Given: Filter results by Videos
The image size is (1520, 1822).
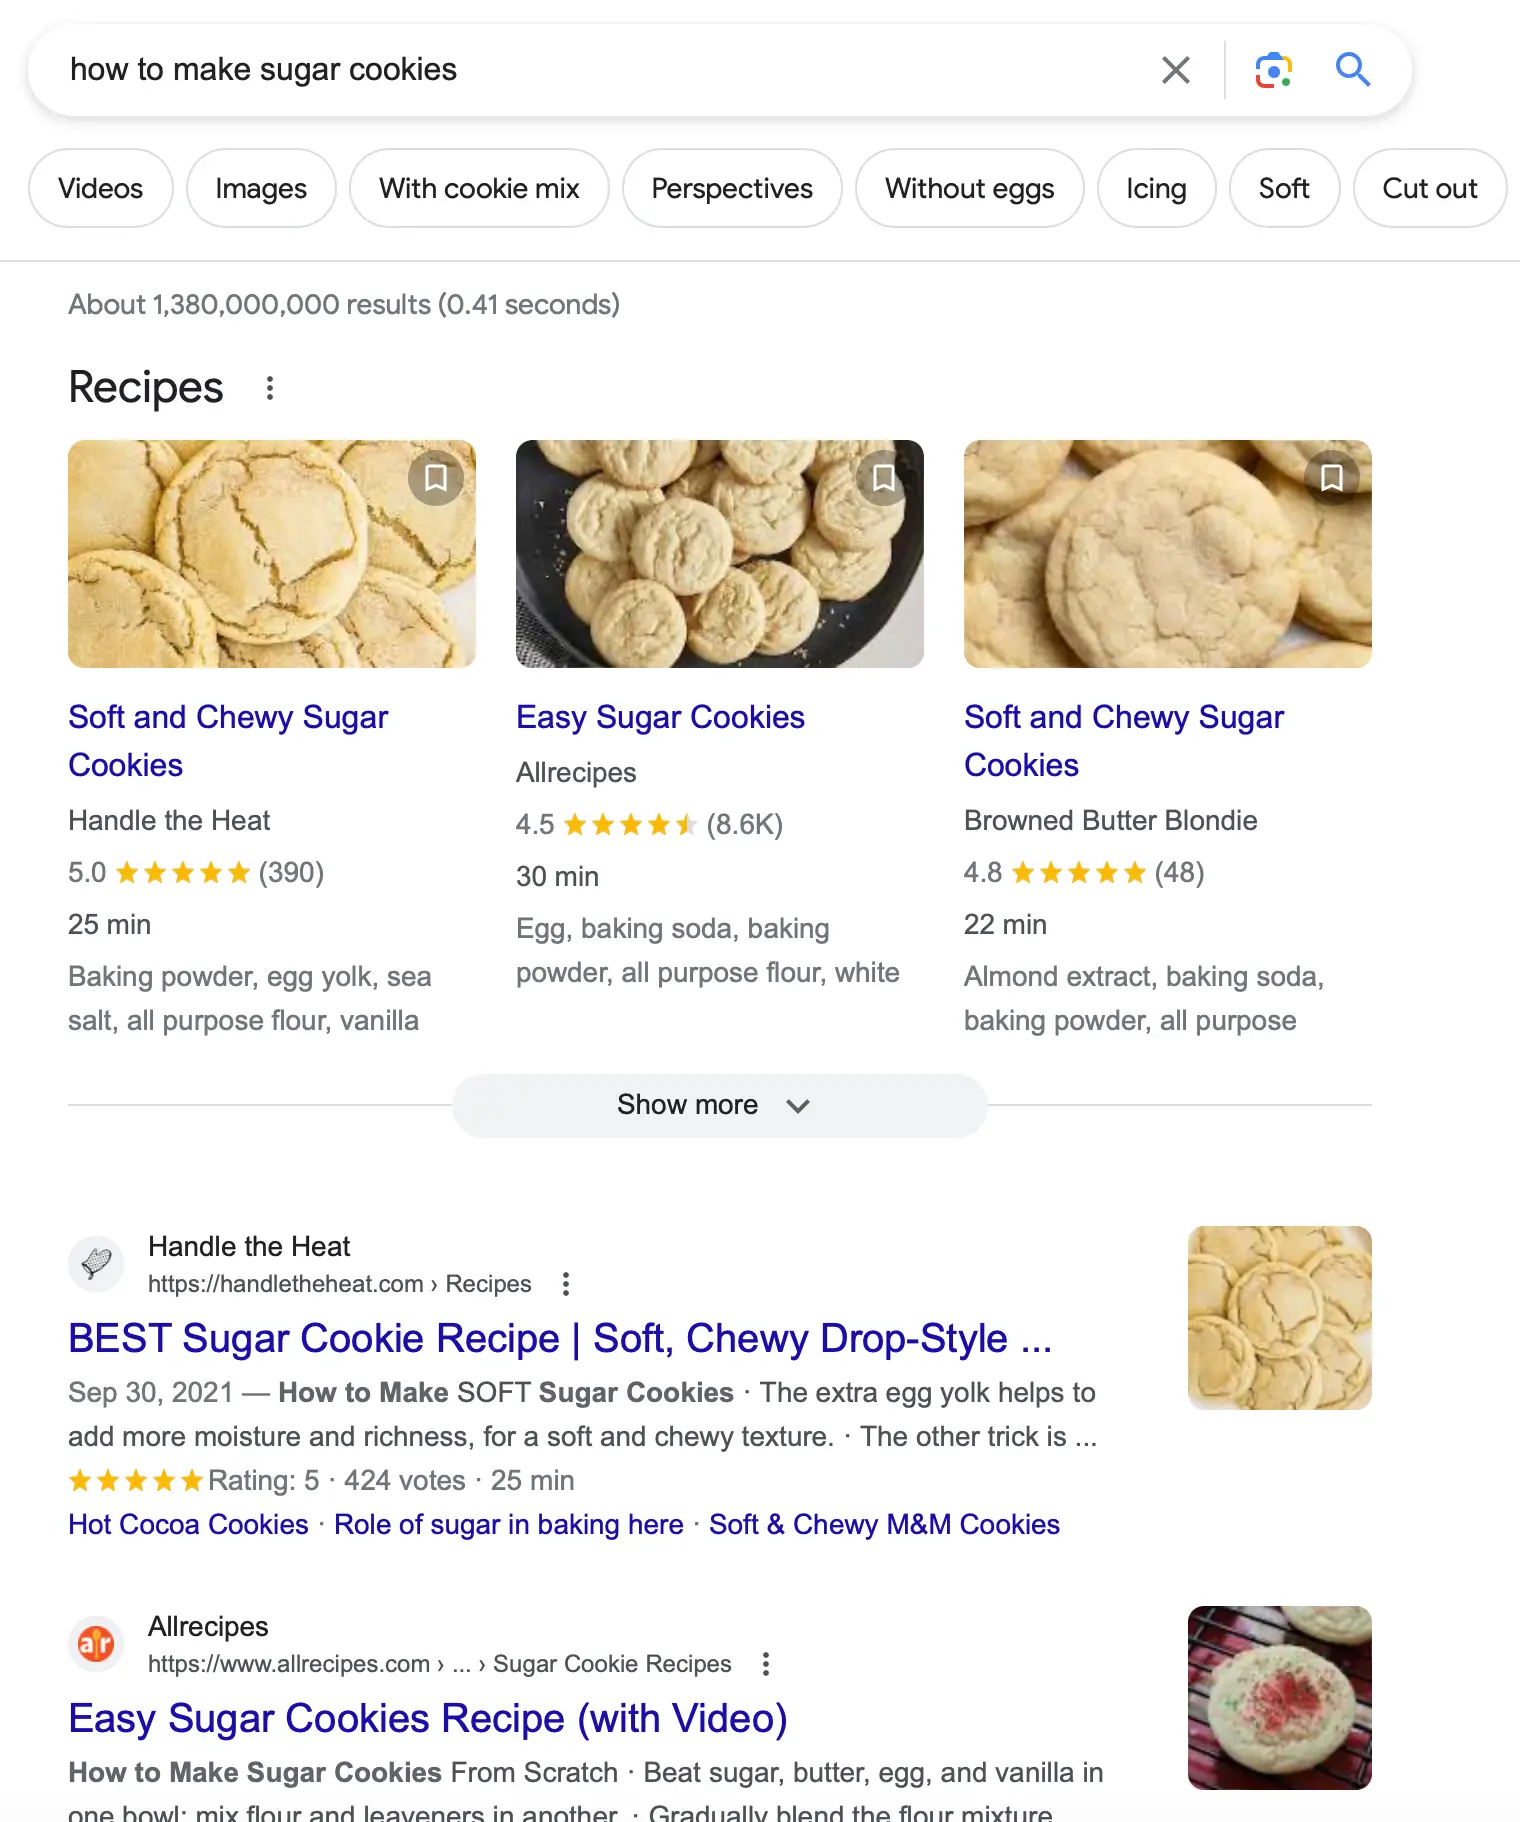Looking at the screenshot, I should (x=100, y=188).
